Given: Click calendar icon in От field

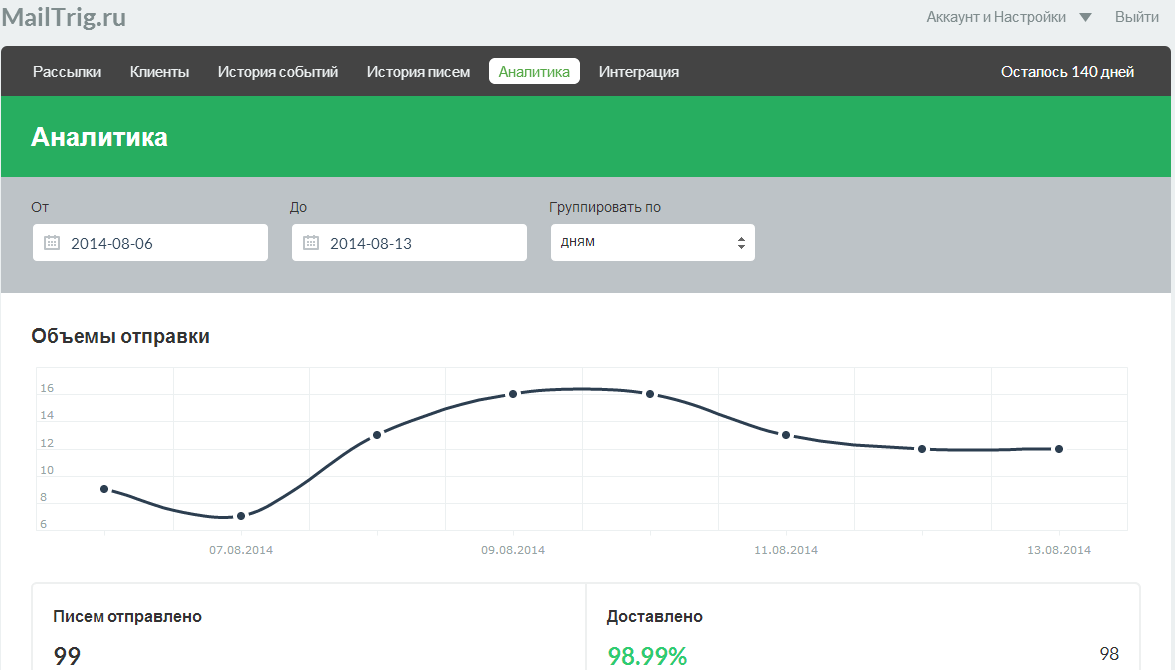Looking at the screenshot, I should tap(52, 243).
